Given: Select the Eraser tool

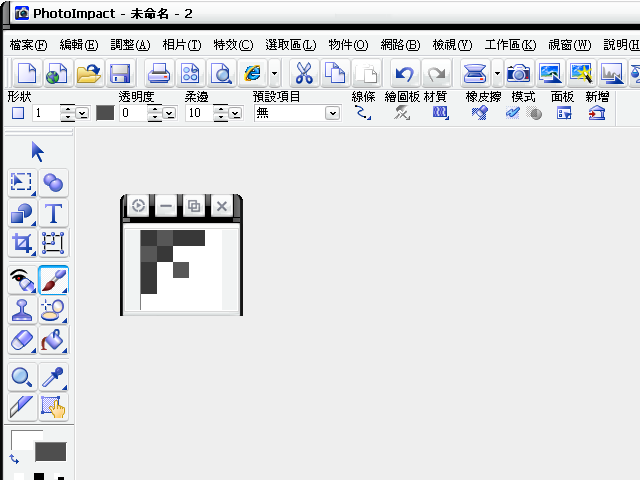Looking at the screenshot, I should pos(22,340).
